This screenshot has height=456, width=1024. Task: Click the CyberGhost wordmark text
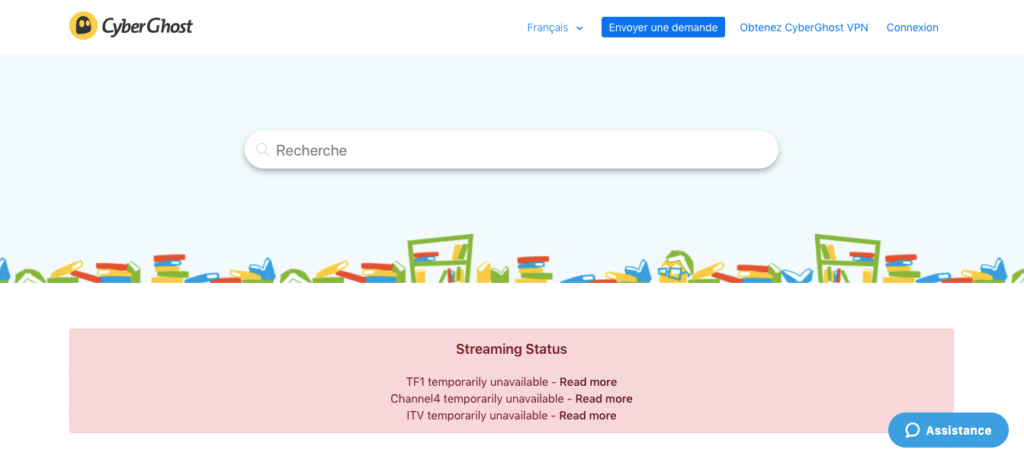click(x=147, y=27)
